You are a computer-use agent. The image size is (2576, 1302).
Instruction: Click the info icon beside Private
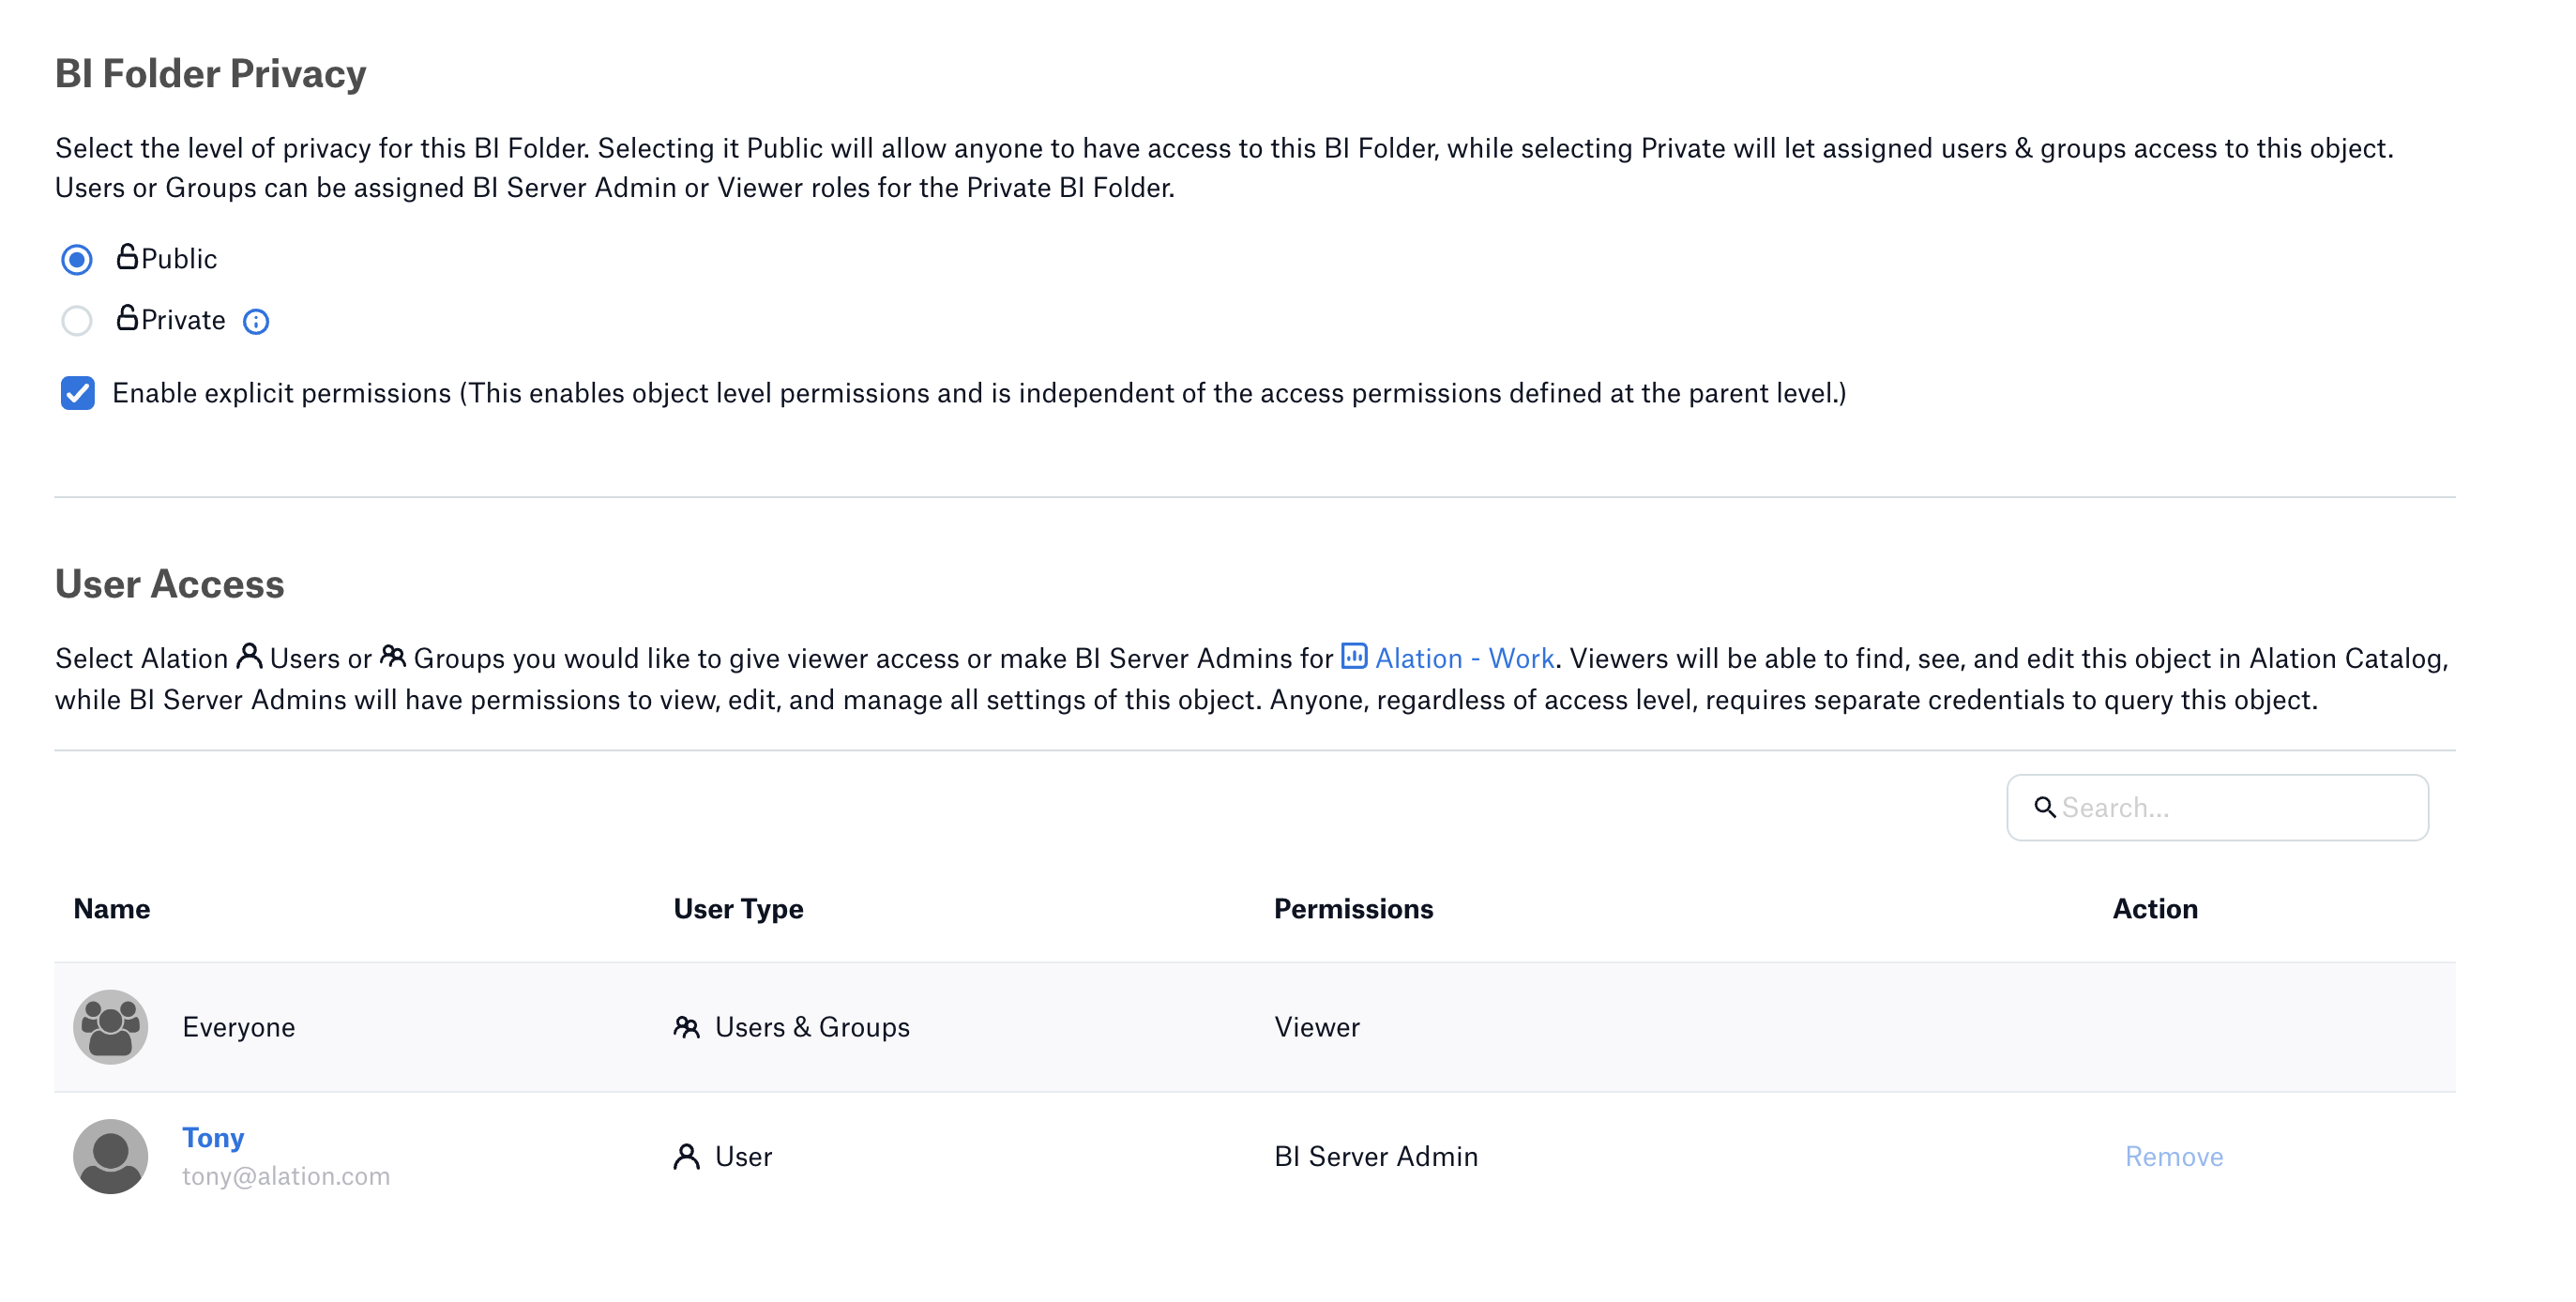click(256, 321)
